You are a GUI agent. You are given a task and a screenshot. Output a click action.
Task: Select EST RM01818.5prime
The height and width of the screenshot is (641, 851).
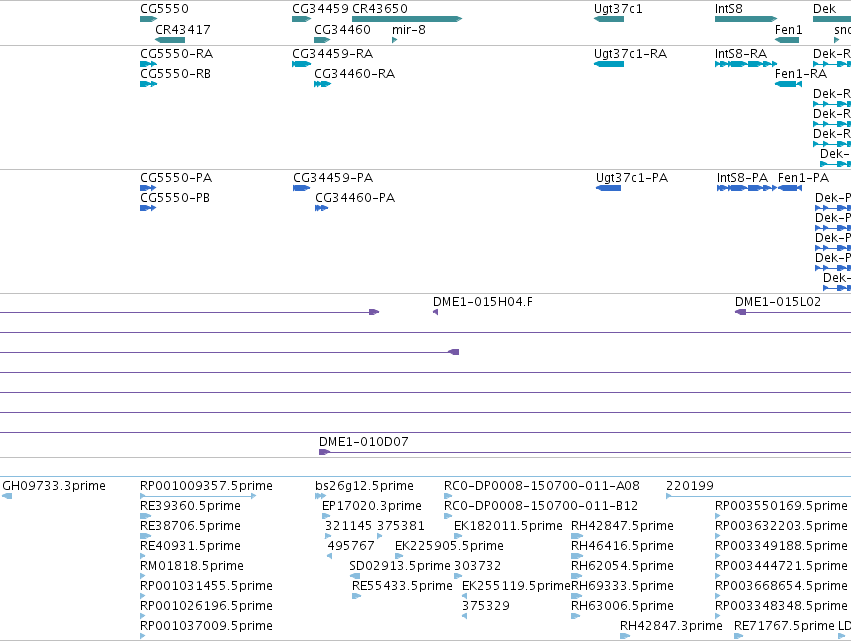(x=192, y=566)
